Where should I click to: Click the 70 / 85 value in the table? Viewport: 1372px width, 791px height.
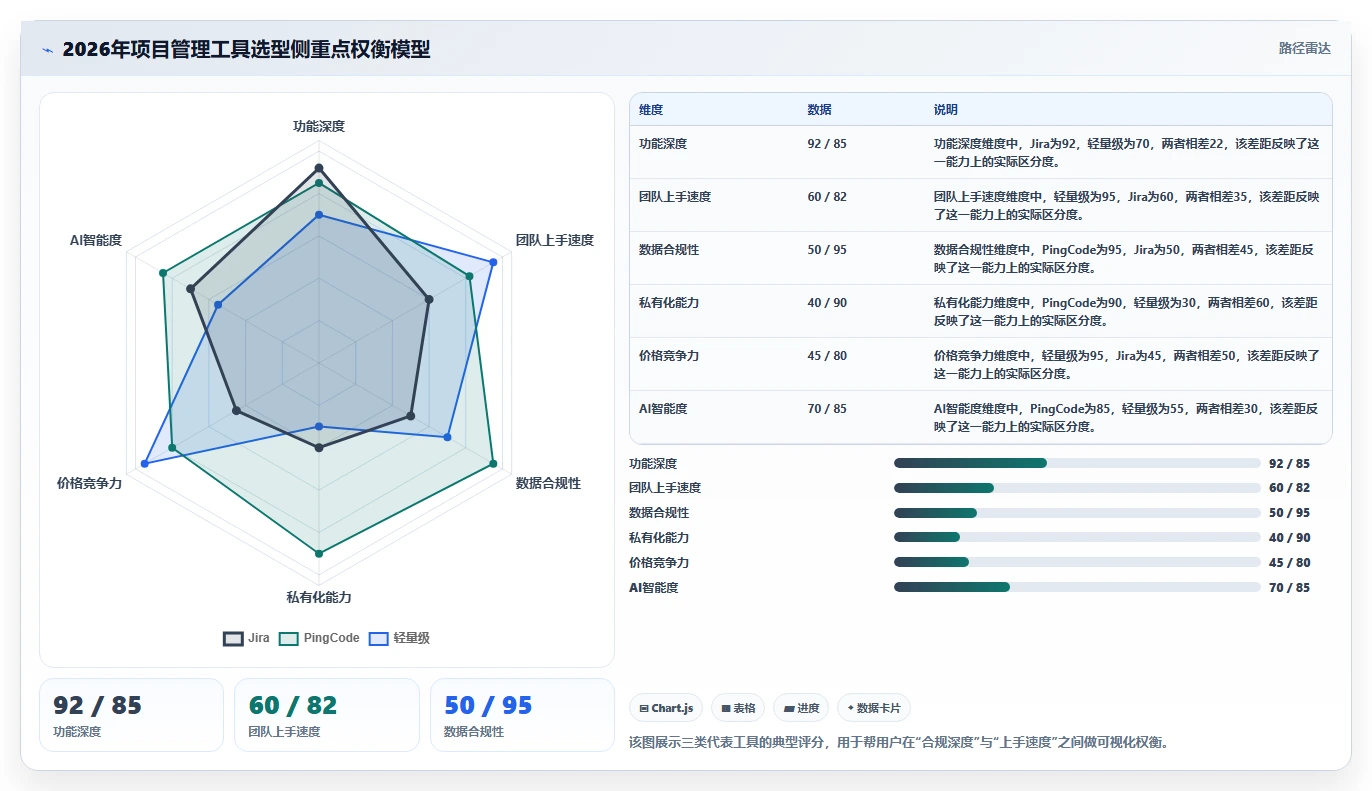[x=827, y=409]
